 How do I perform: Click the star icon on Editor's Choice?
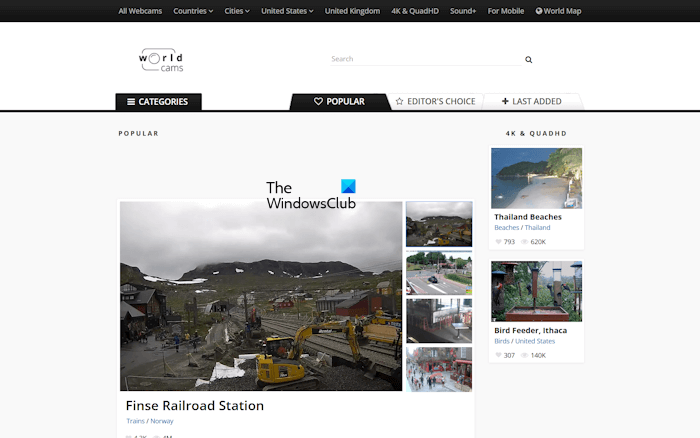(x=400, y=101)
